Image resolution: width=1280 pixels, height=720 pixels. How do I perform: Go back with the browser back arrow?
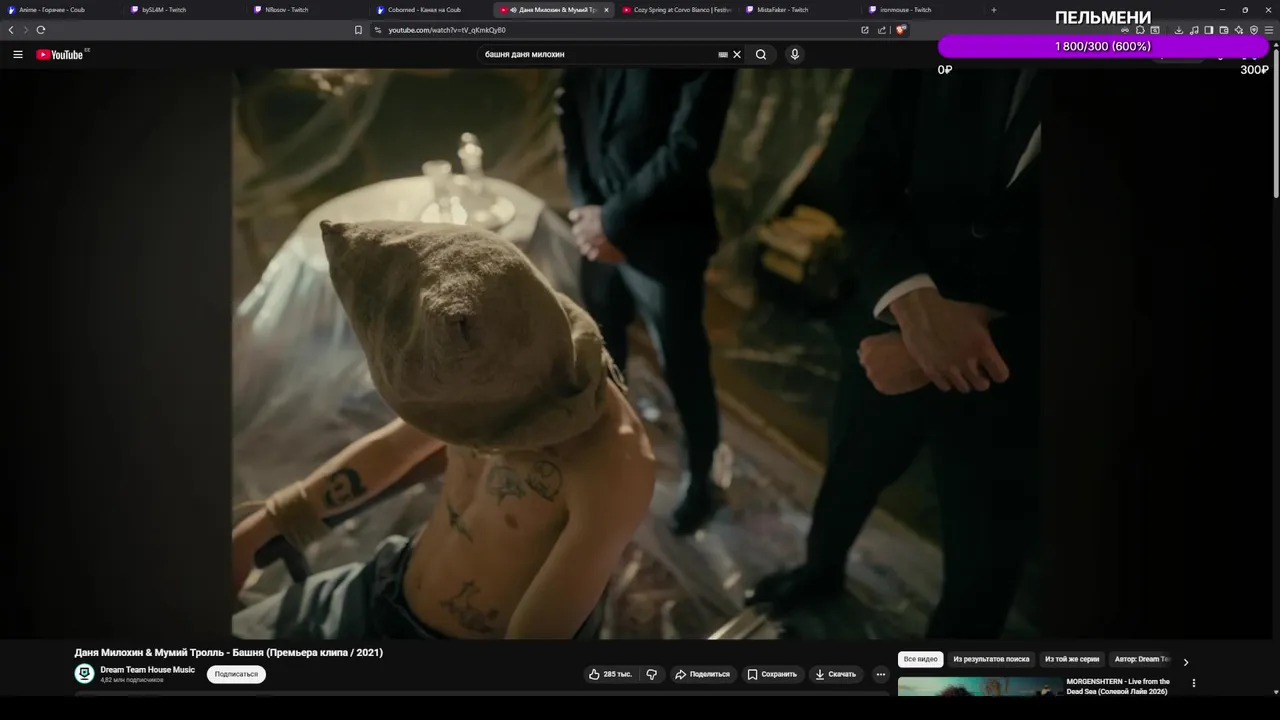[11, 30]
